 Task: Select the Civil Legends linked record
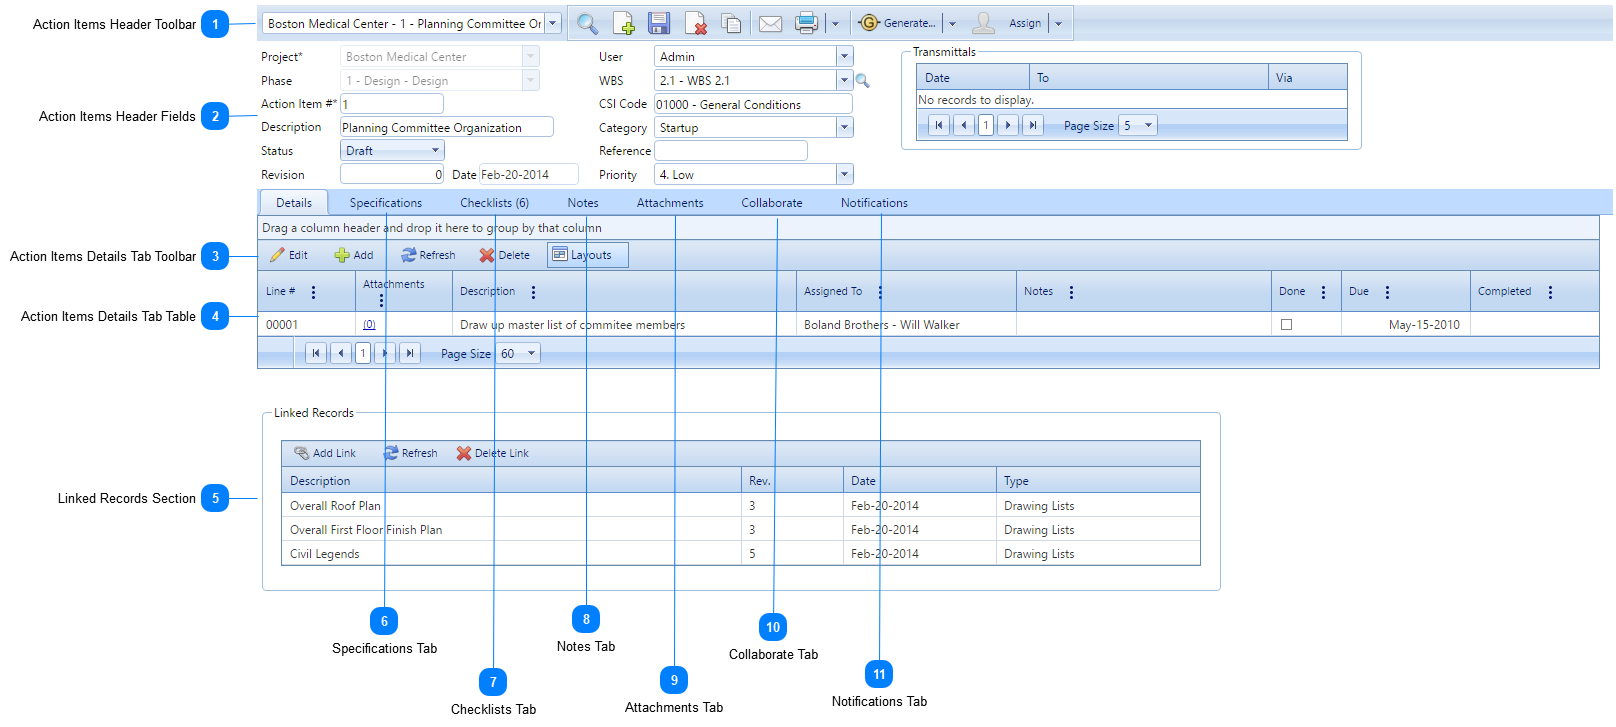740,553
